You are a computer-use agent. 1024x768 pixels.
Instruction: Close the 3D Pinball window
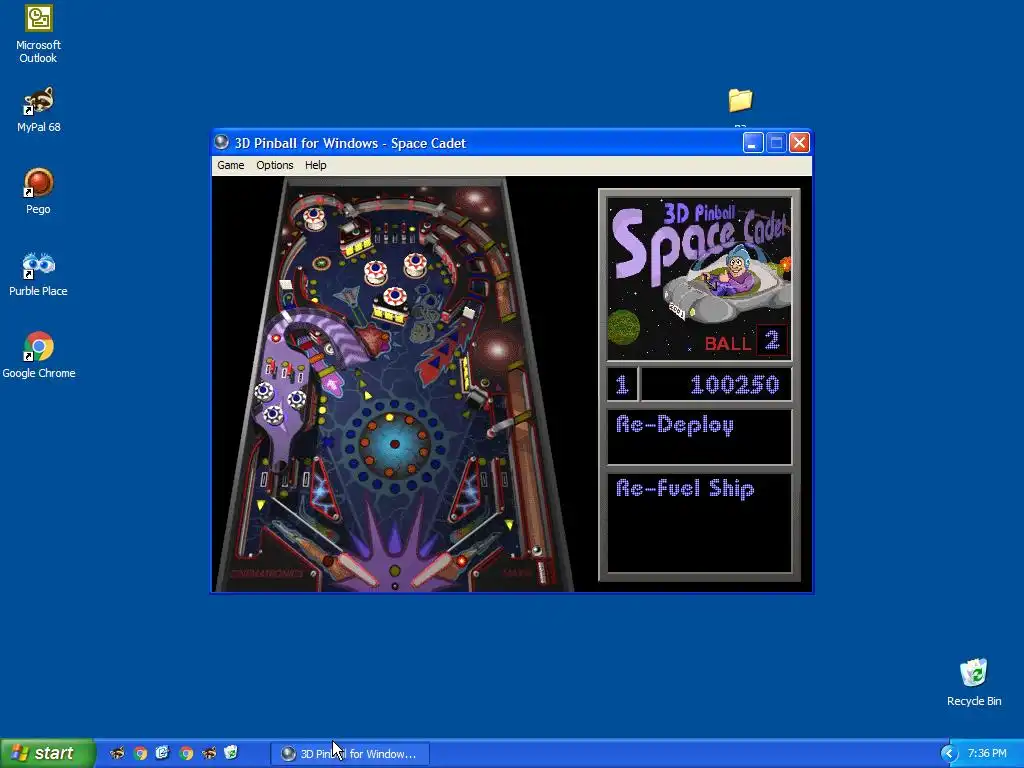pos(799,142)
